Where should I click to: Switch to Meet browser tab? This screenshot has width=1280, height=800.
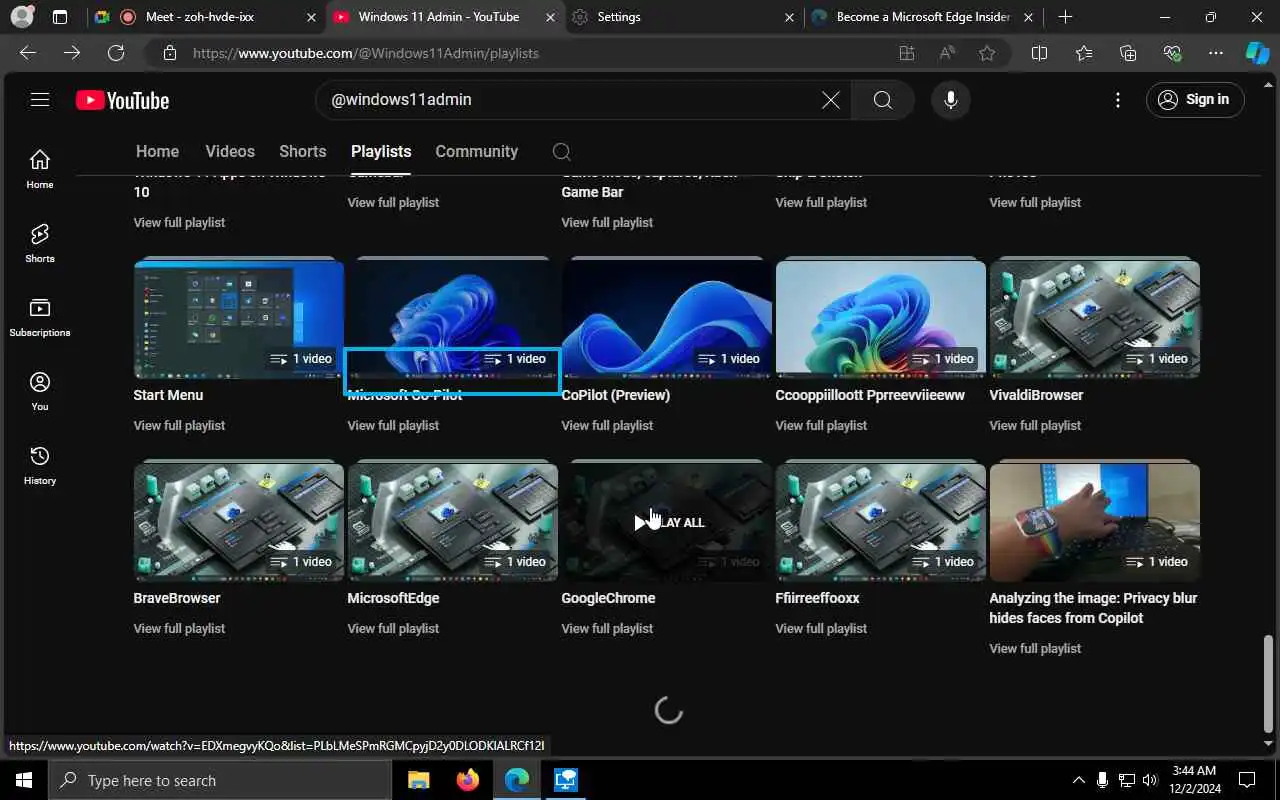coord(205,17)
